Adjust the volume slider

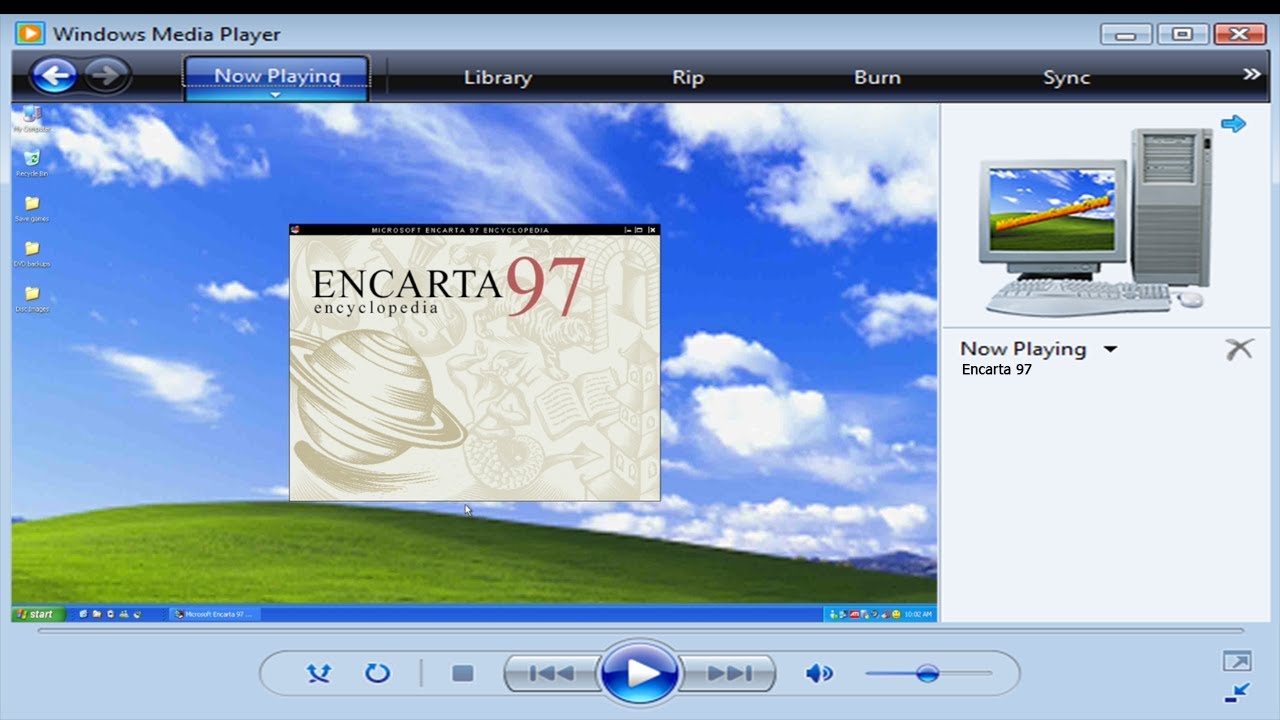pyautogui.click(x=928, y=673)
